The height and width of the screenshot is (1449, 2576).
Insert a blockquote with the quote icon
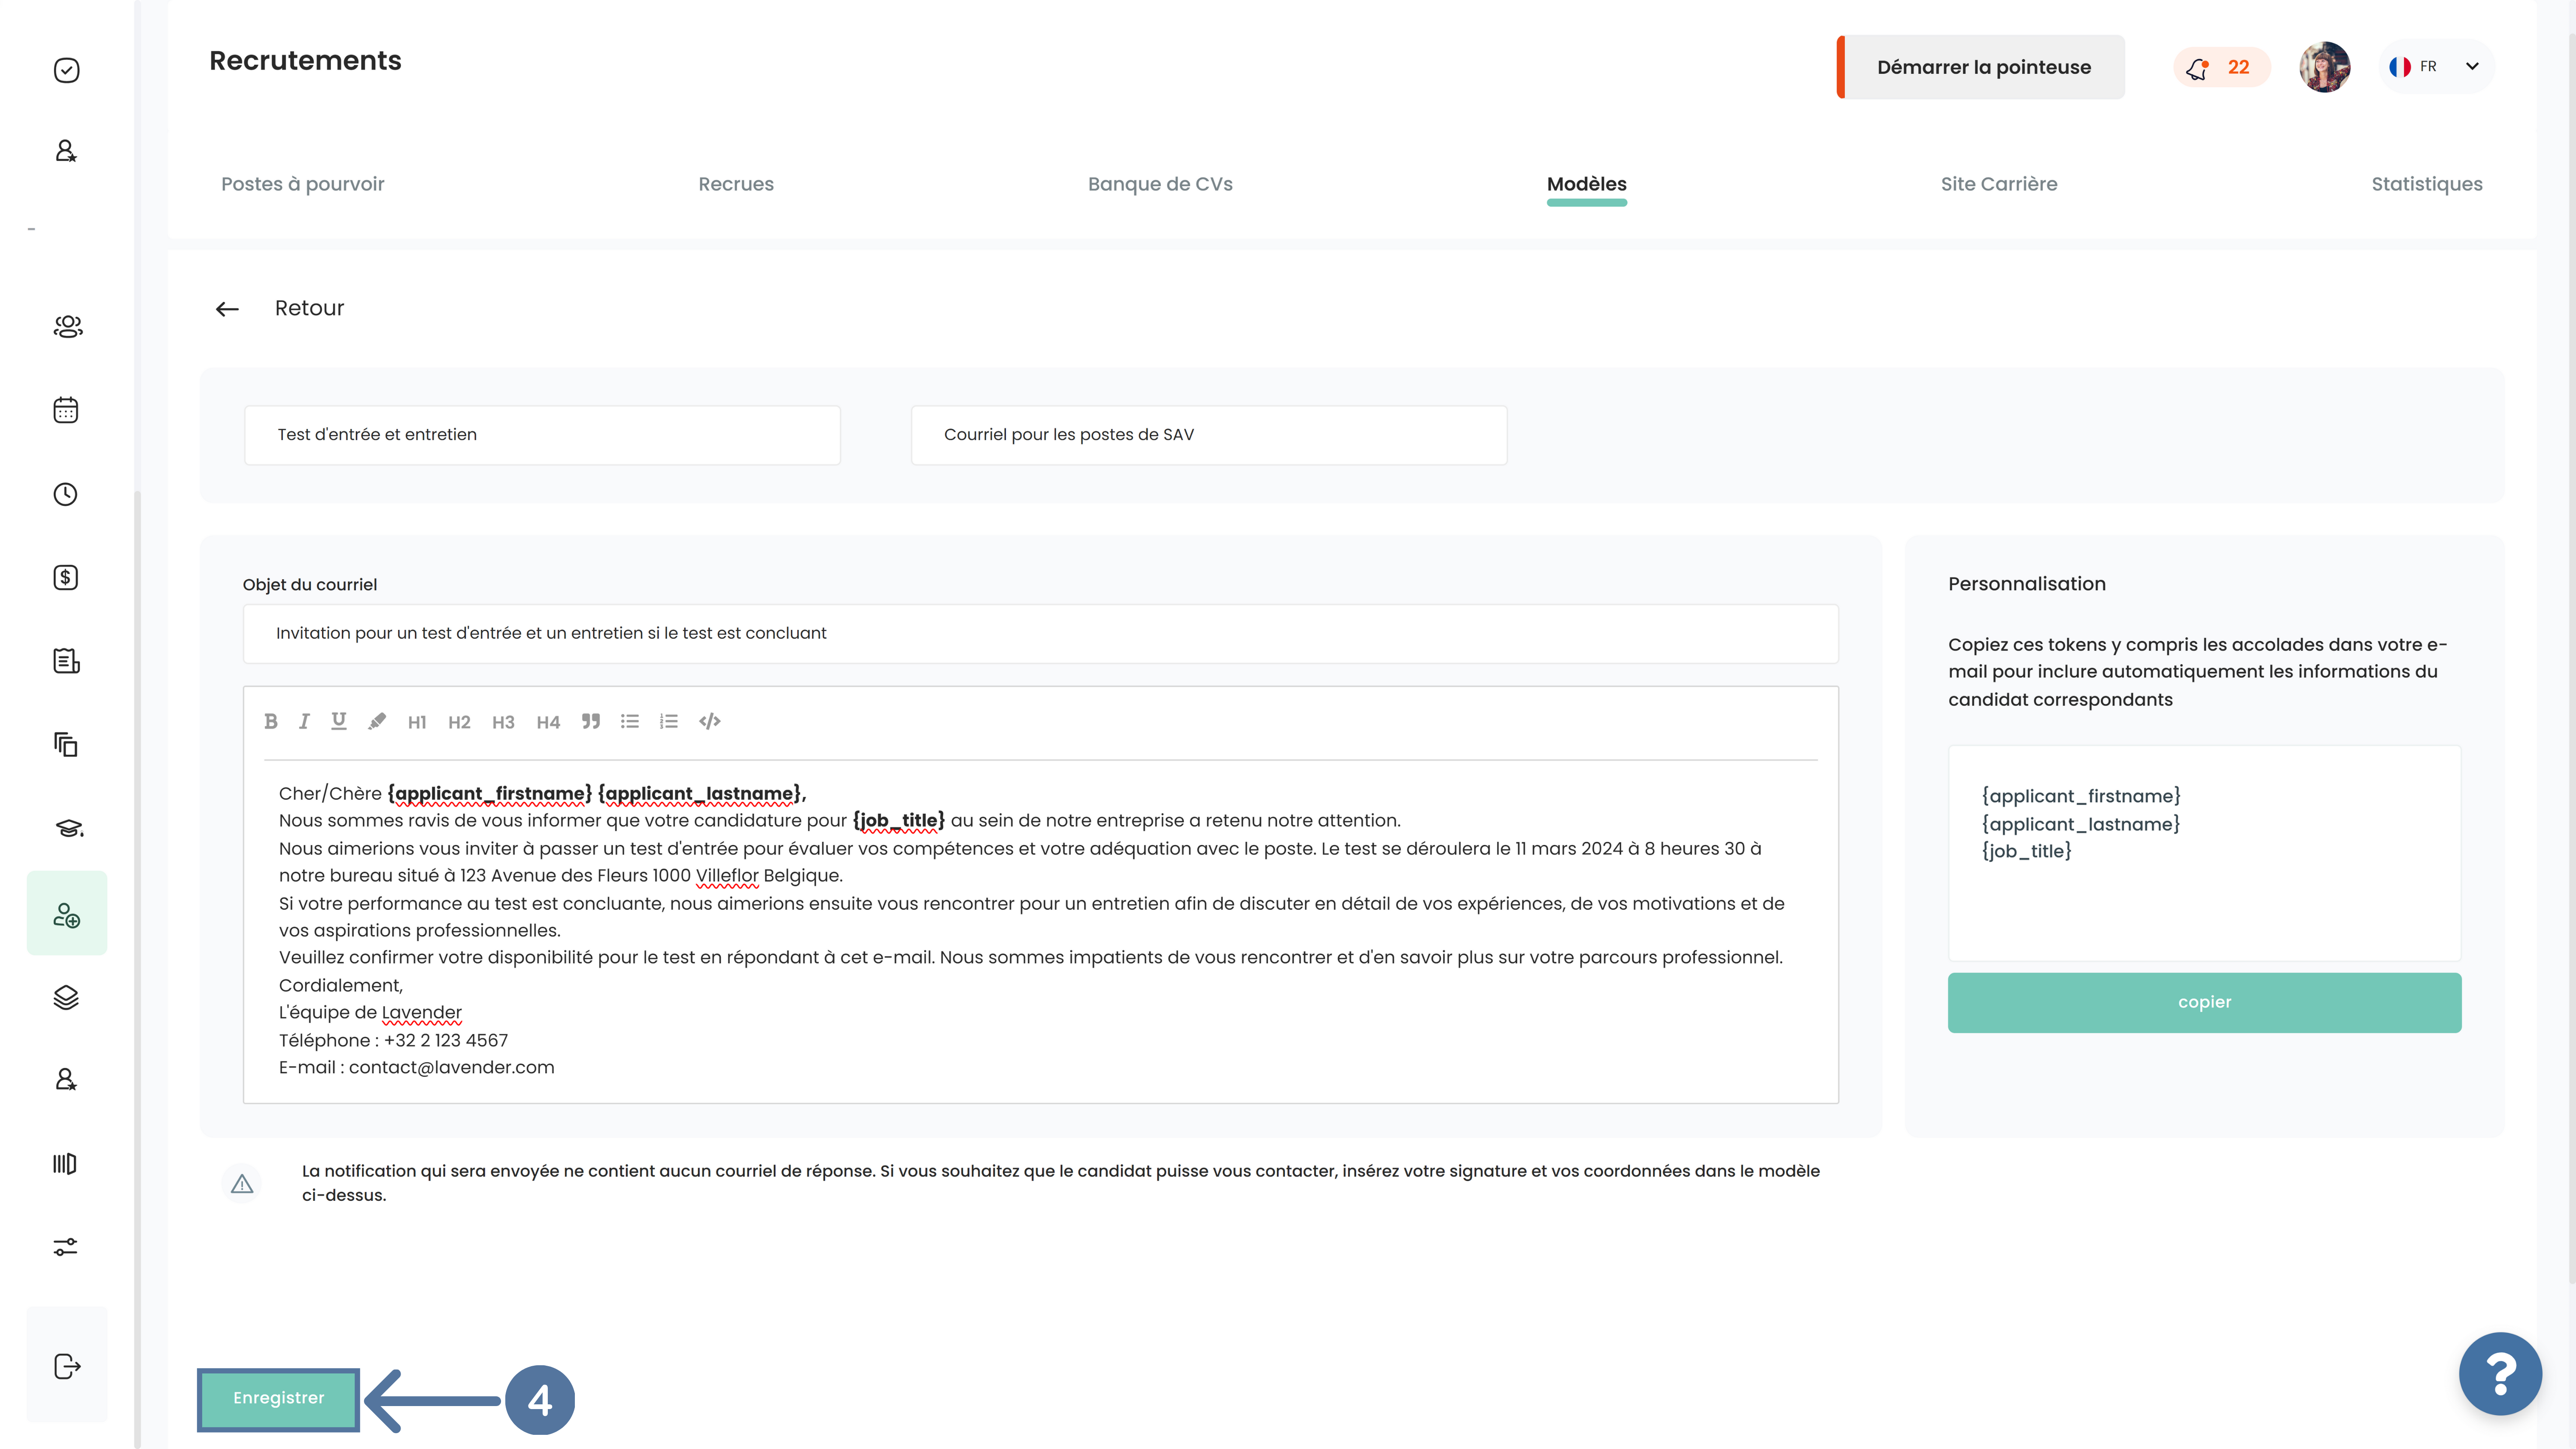coord(591,721)
